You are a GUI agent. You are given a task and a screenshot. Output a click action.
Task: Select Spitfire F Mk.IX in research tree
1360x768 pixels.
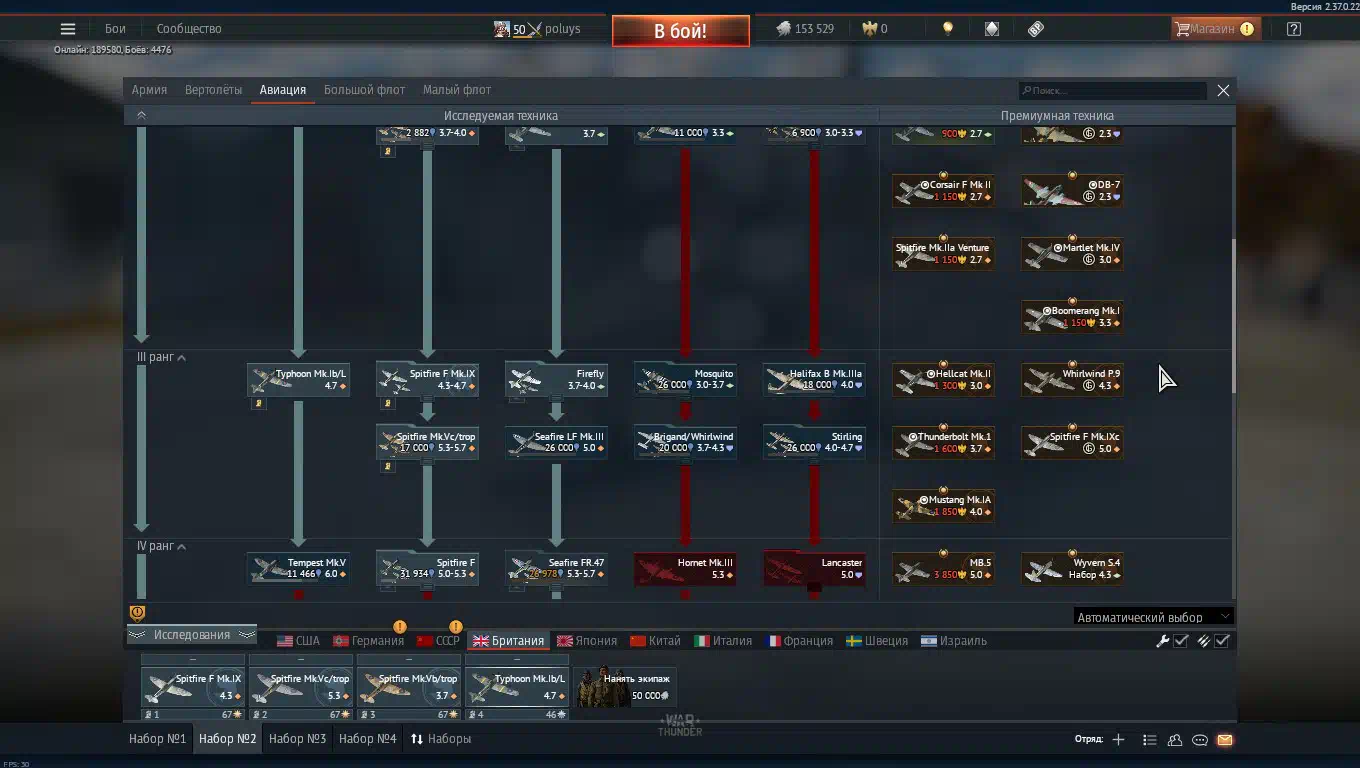click(x=427, y=380)
